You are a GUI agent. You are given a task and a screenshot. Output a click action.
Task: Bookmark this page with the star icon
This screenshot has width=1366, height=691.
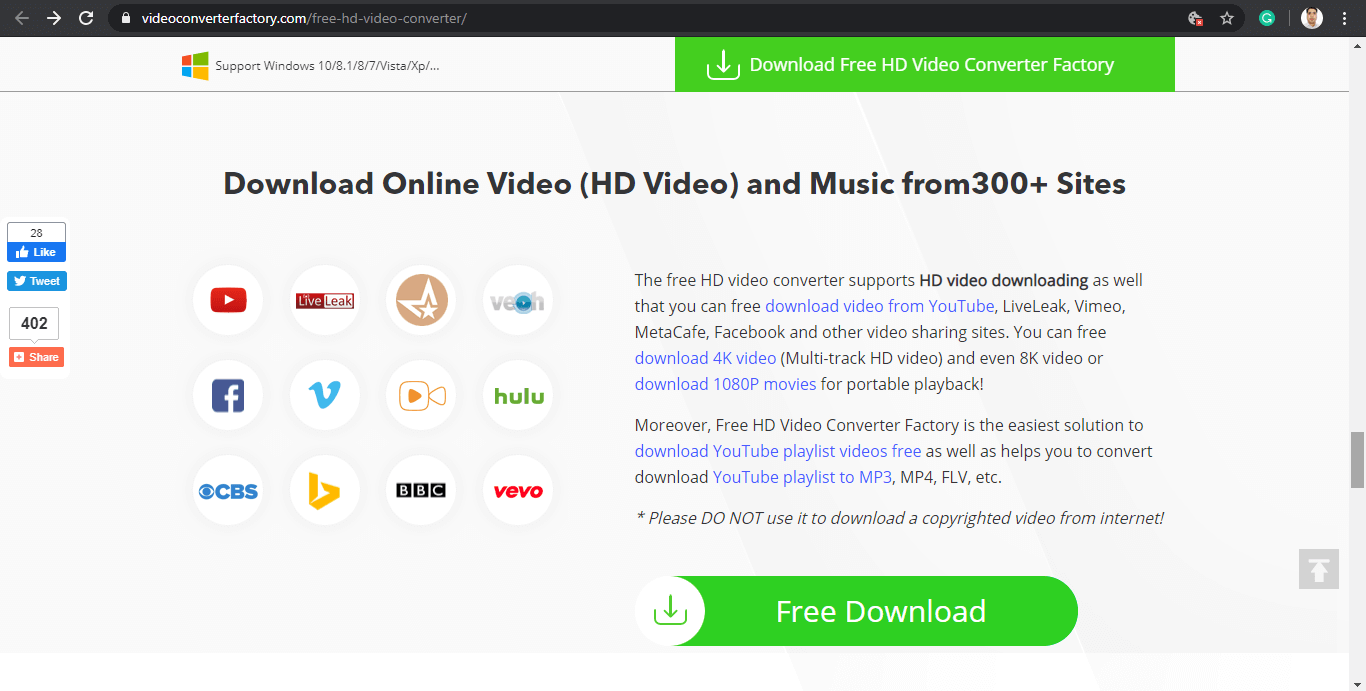point(1227,18)
